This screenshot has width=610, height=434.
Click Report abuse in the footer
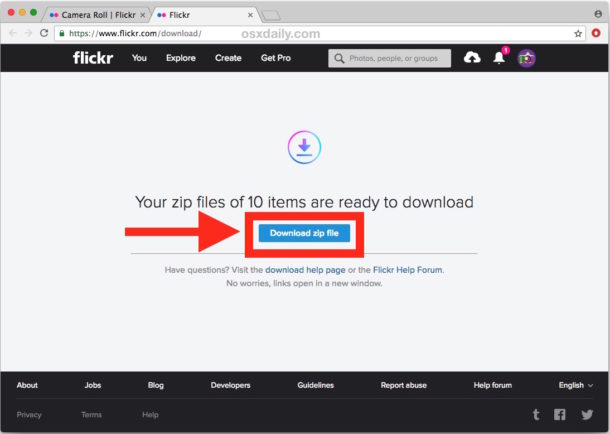[x=404, y=385]
